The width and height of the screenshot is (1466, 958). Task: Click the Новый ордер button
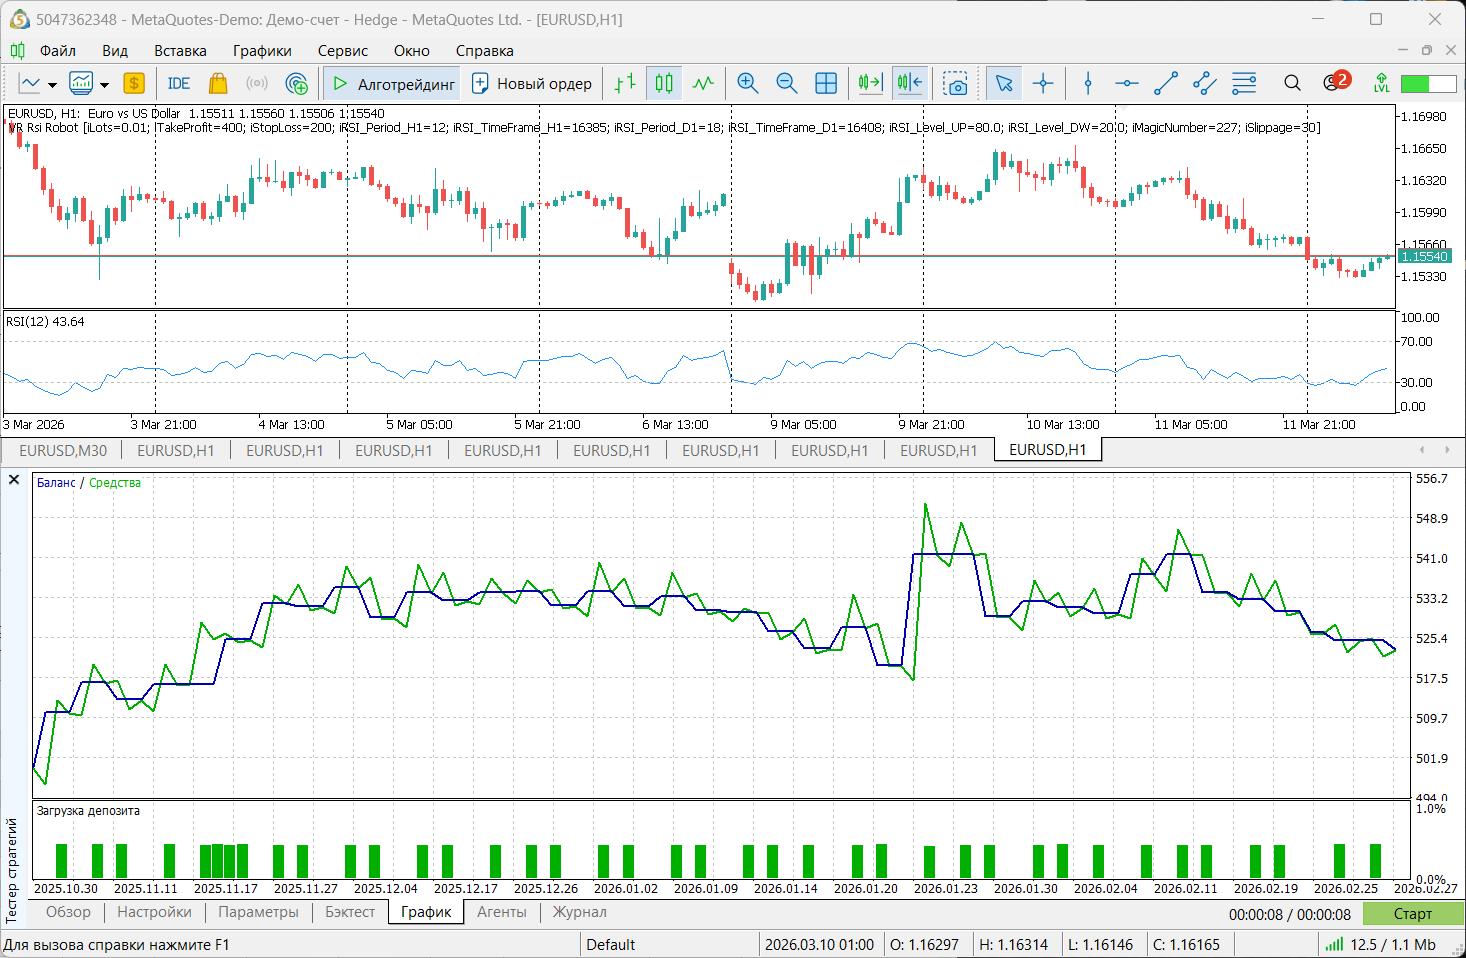(532, 83)
